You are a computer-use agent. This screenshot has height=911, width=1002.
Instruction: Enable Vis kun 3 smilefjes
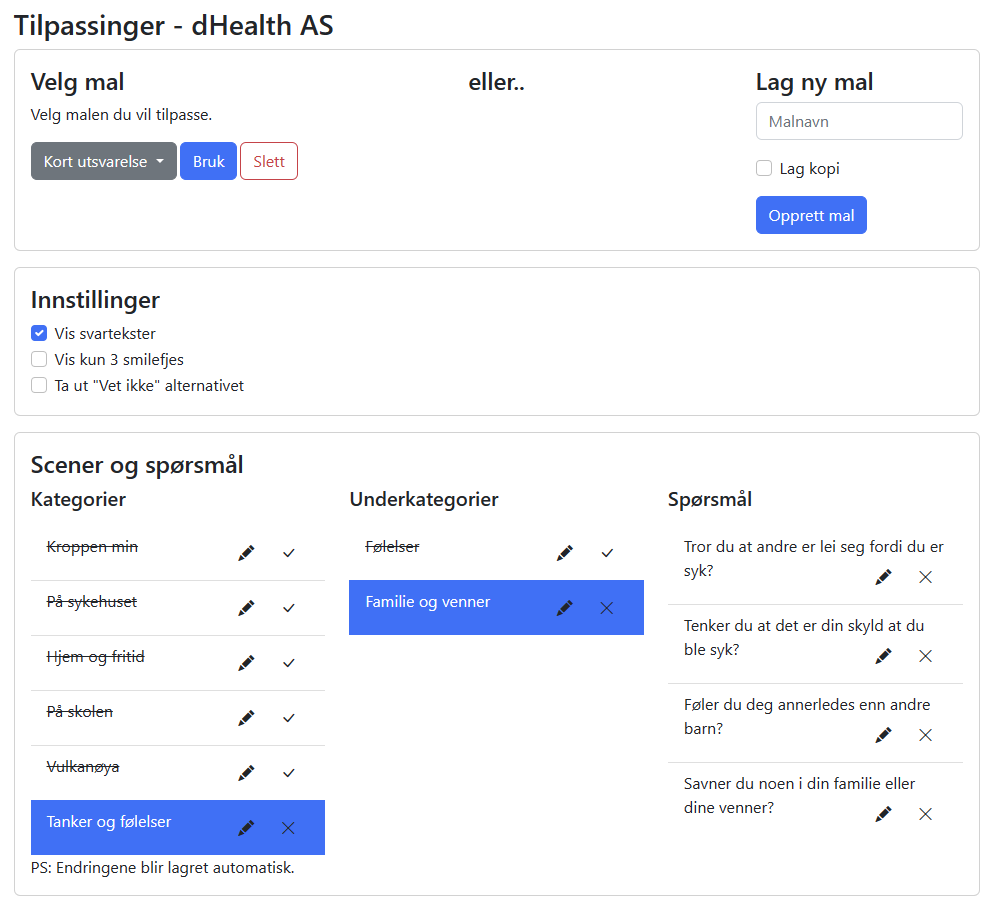39,360
